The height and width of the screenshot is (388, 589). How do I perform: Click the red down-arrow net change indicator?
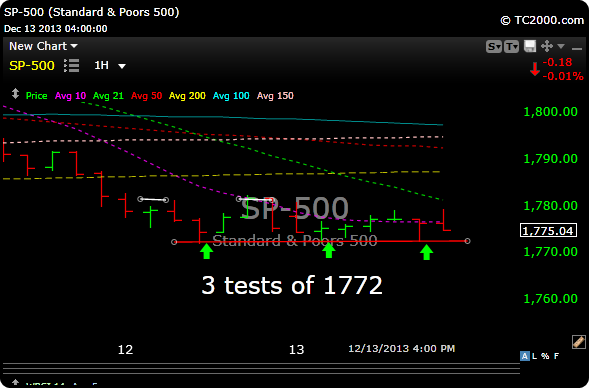tap(535, 69)
